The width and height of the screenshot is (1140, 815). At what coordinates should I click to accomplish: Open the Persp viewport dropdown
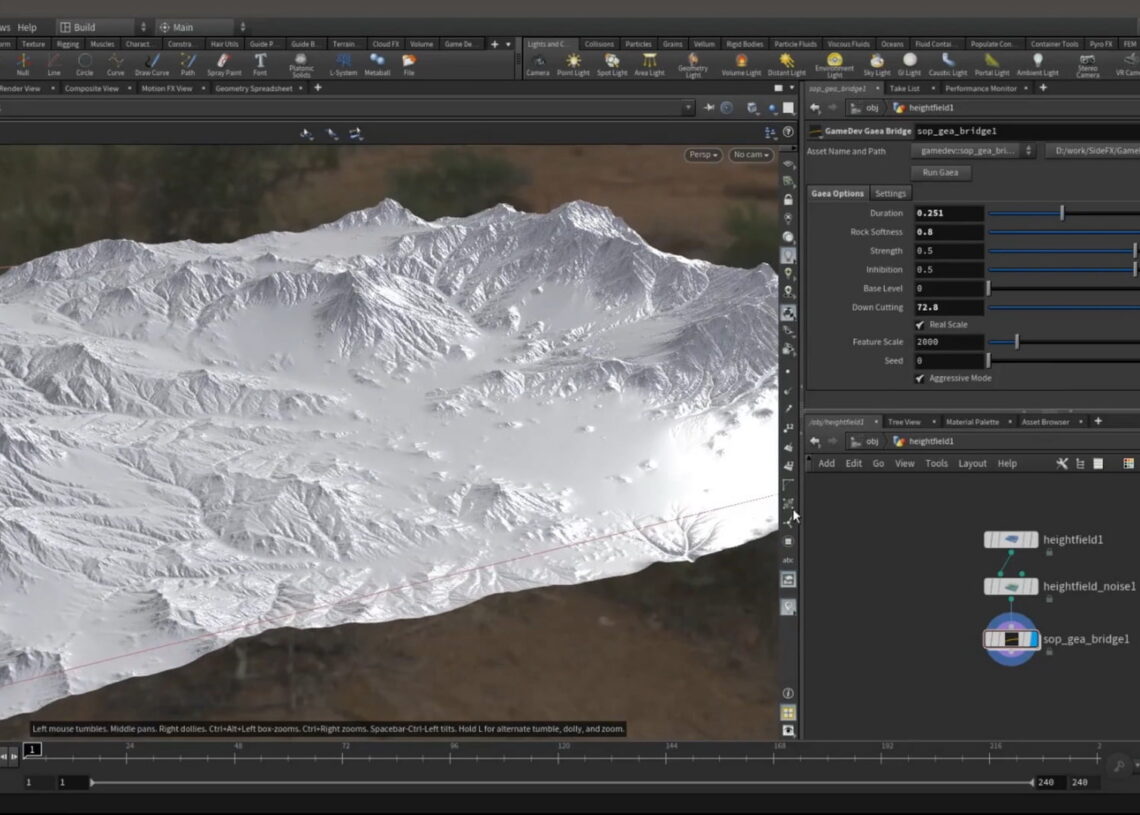coord(706,155)
